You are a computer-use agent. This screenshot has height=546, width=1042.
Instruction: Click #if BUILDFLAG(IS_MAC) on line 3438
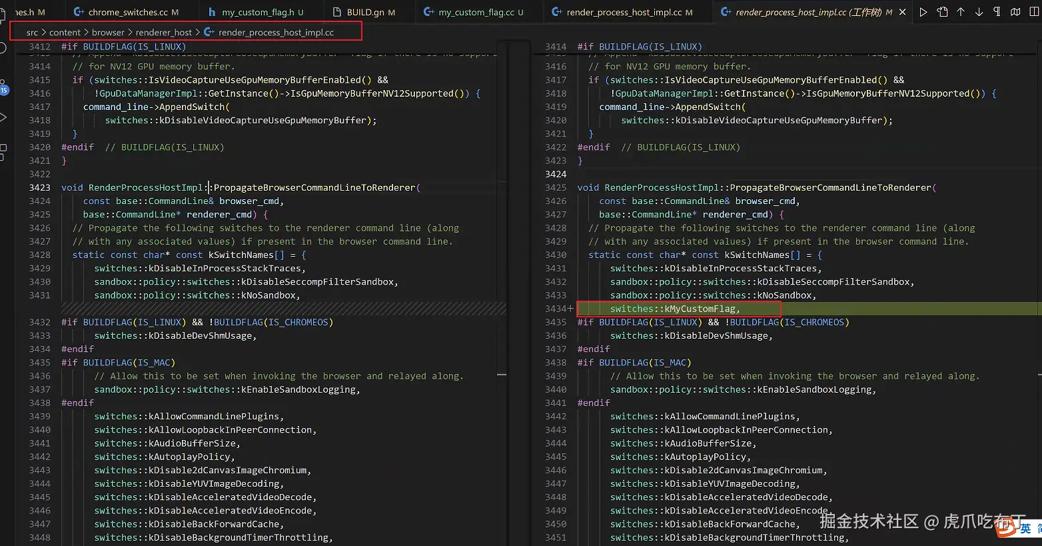coord(634,362)
